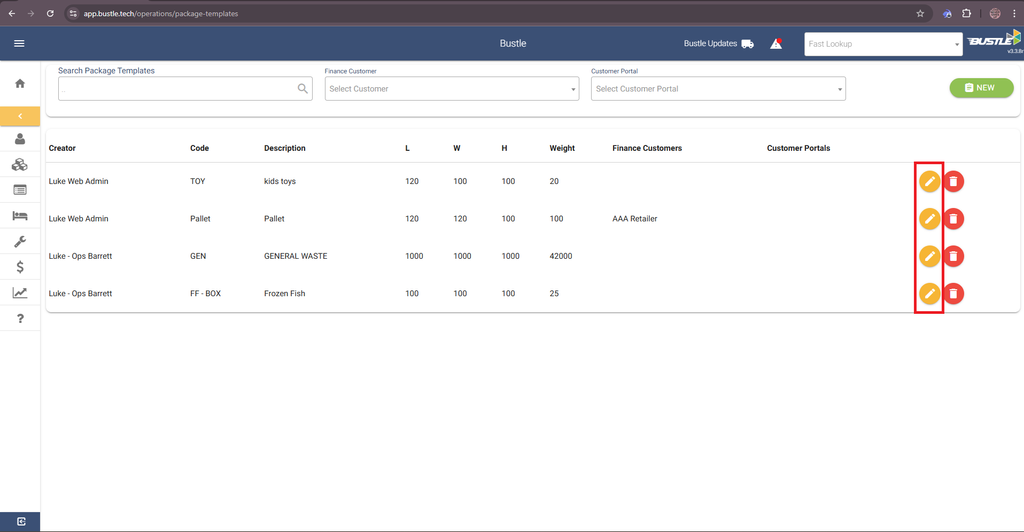Screen dimensions: 1024x532
Task: Open browser extensions puzzle icon
Action: [967, 13]
